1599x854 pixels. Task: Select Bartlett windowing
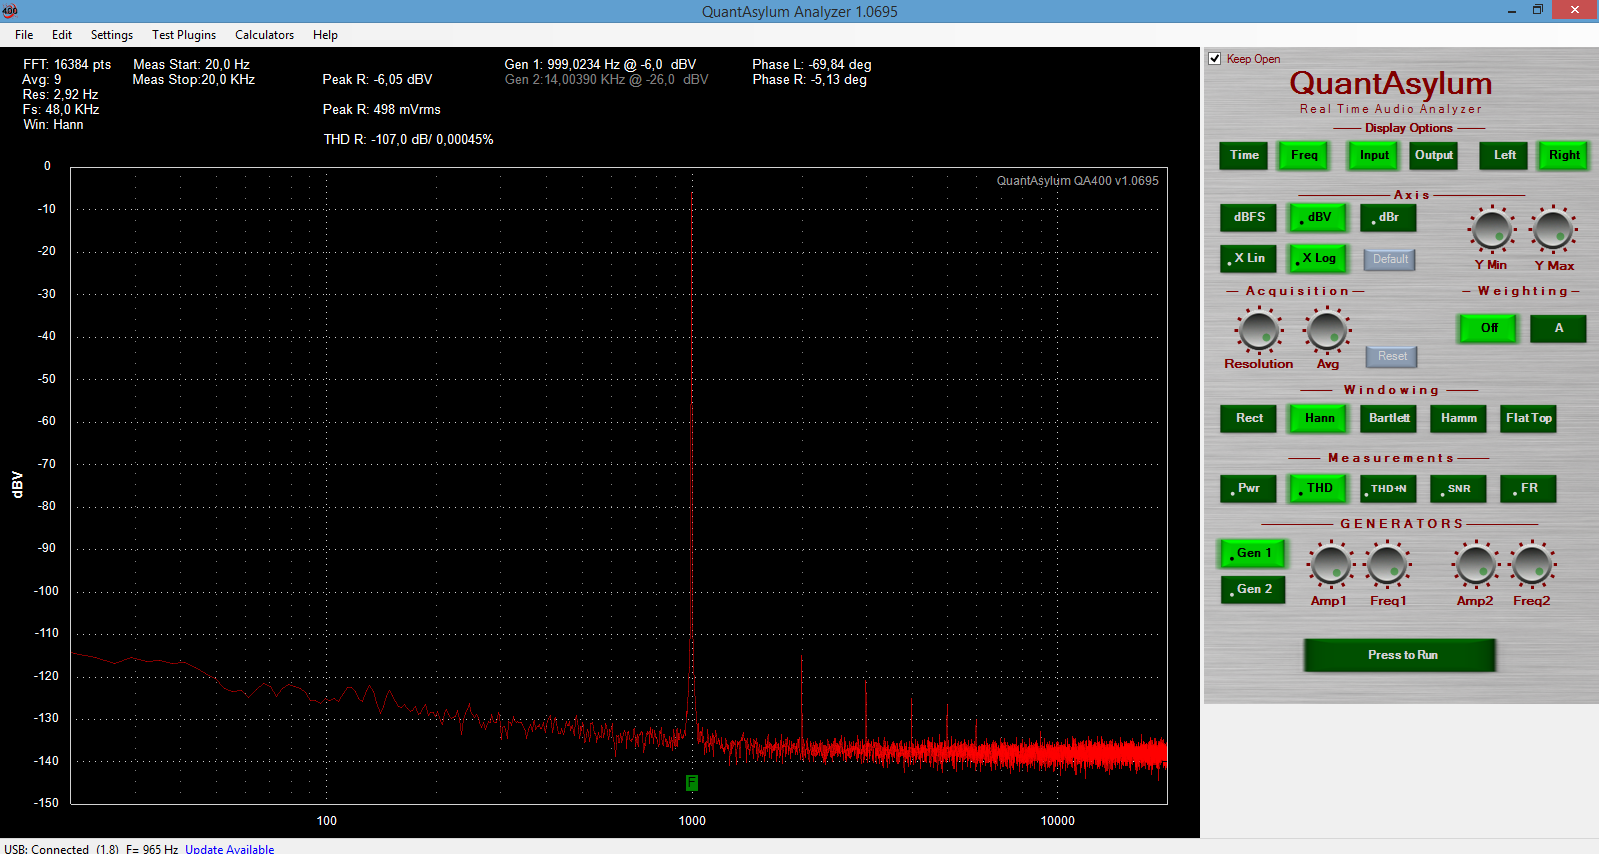click(1389, 418)
